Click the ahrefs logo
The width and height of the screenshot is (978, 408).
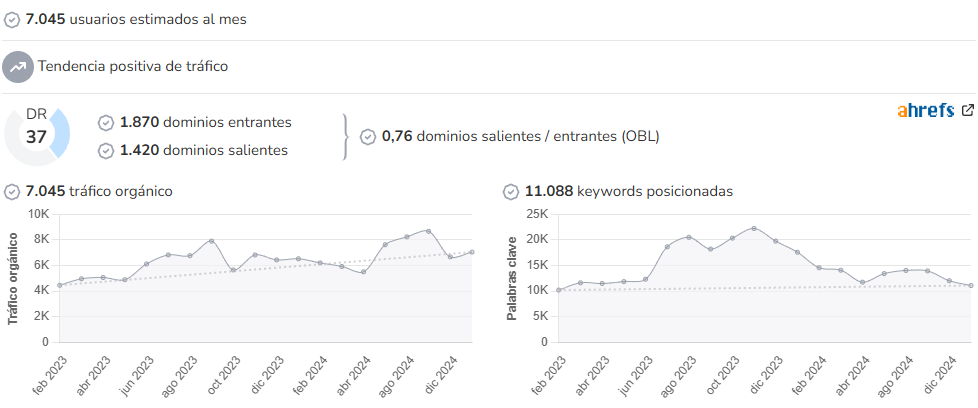[x=926, y=111]
